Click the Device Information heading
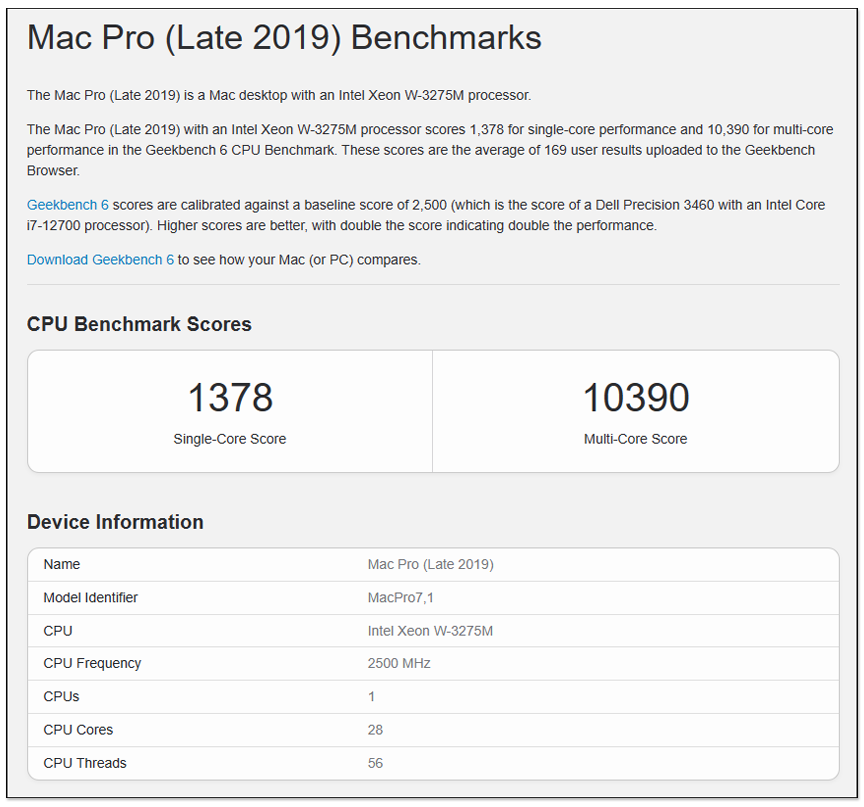Viewport: 864px width, 807px height. click(115, 522)
